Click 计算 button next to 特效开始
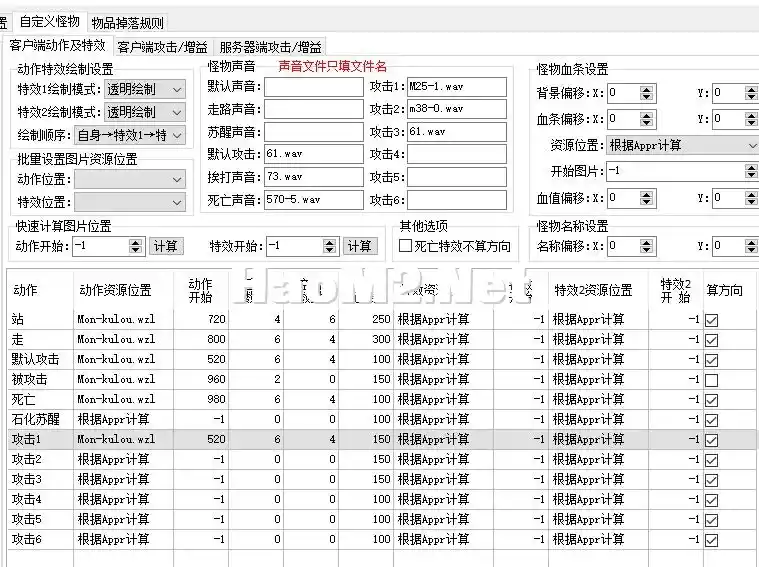 [x=360, y=246]
